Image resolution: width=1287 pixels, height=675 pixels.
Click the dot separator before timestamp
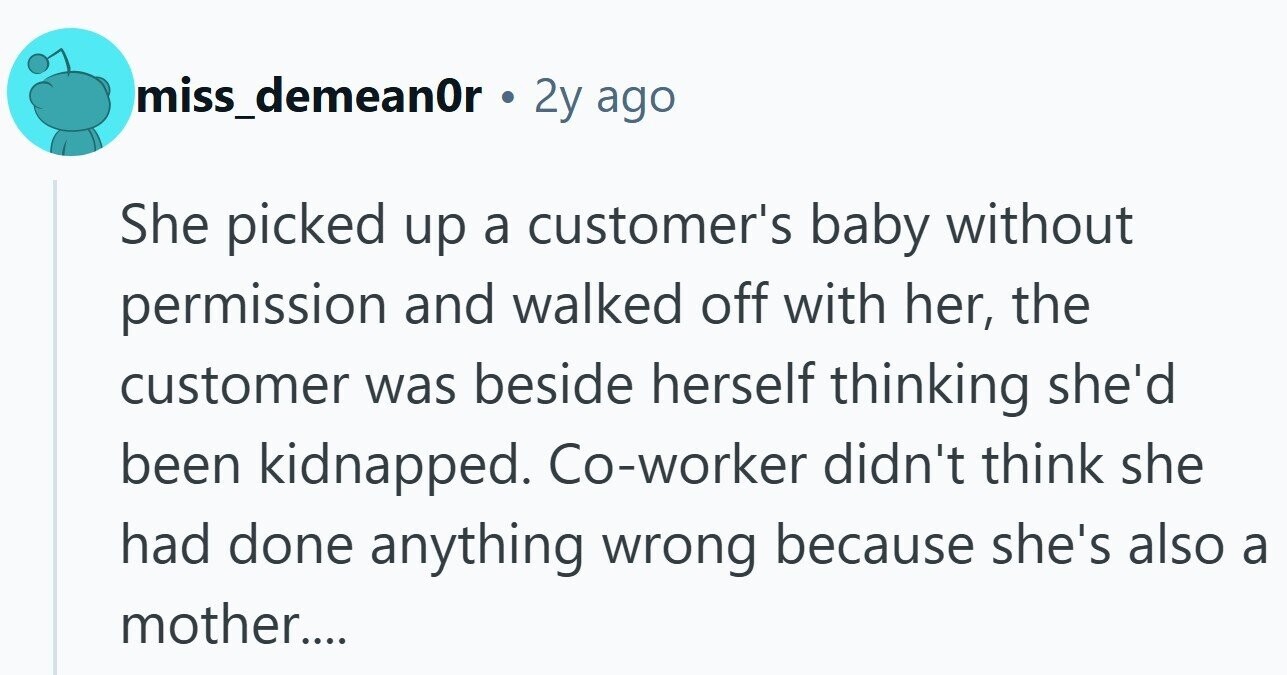tap(508, 98)
